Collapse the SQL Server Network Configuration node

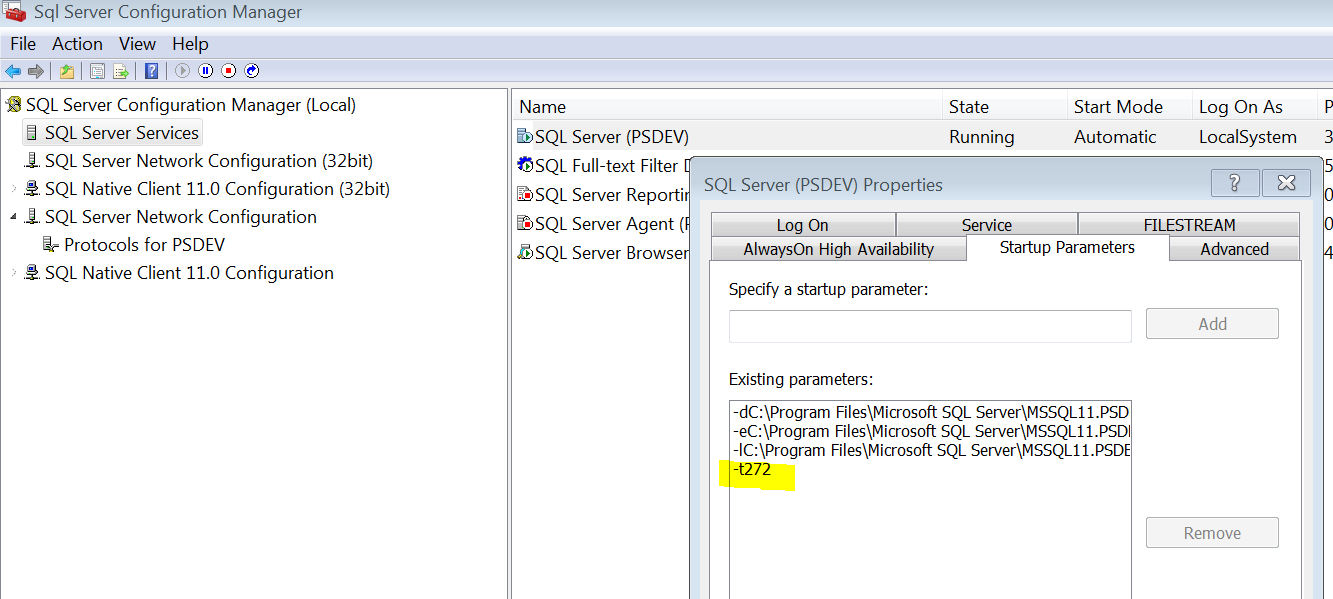tap(13, 217)
